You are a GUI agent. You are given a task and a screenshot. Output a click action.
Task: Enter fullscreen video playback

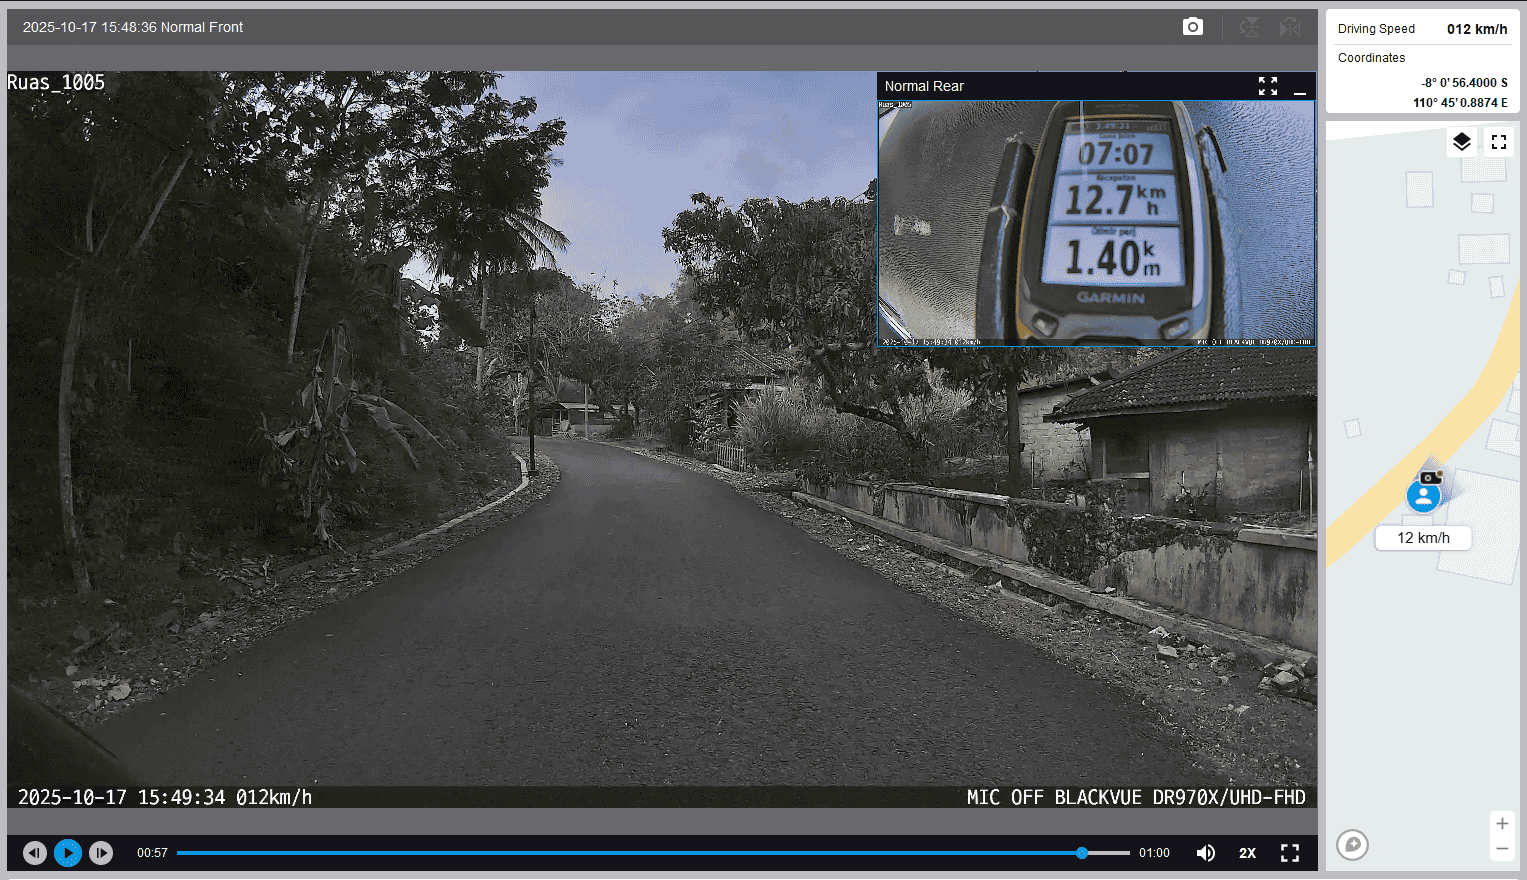1290,853
